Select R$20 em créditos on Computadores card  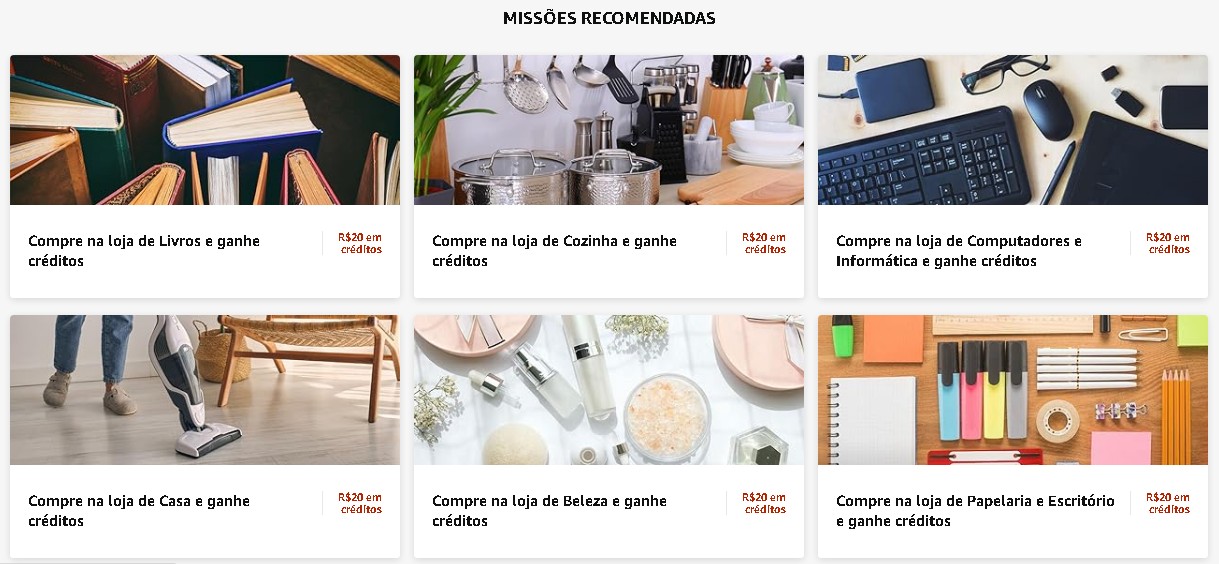(1168, 243)
